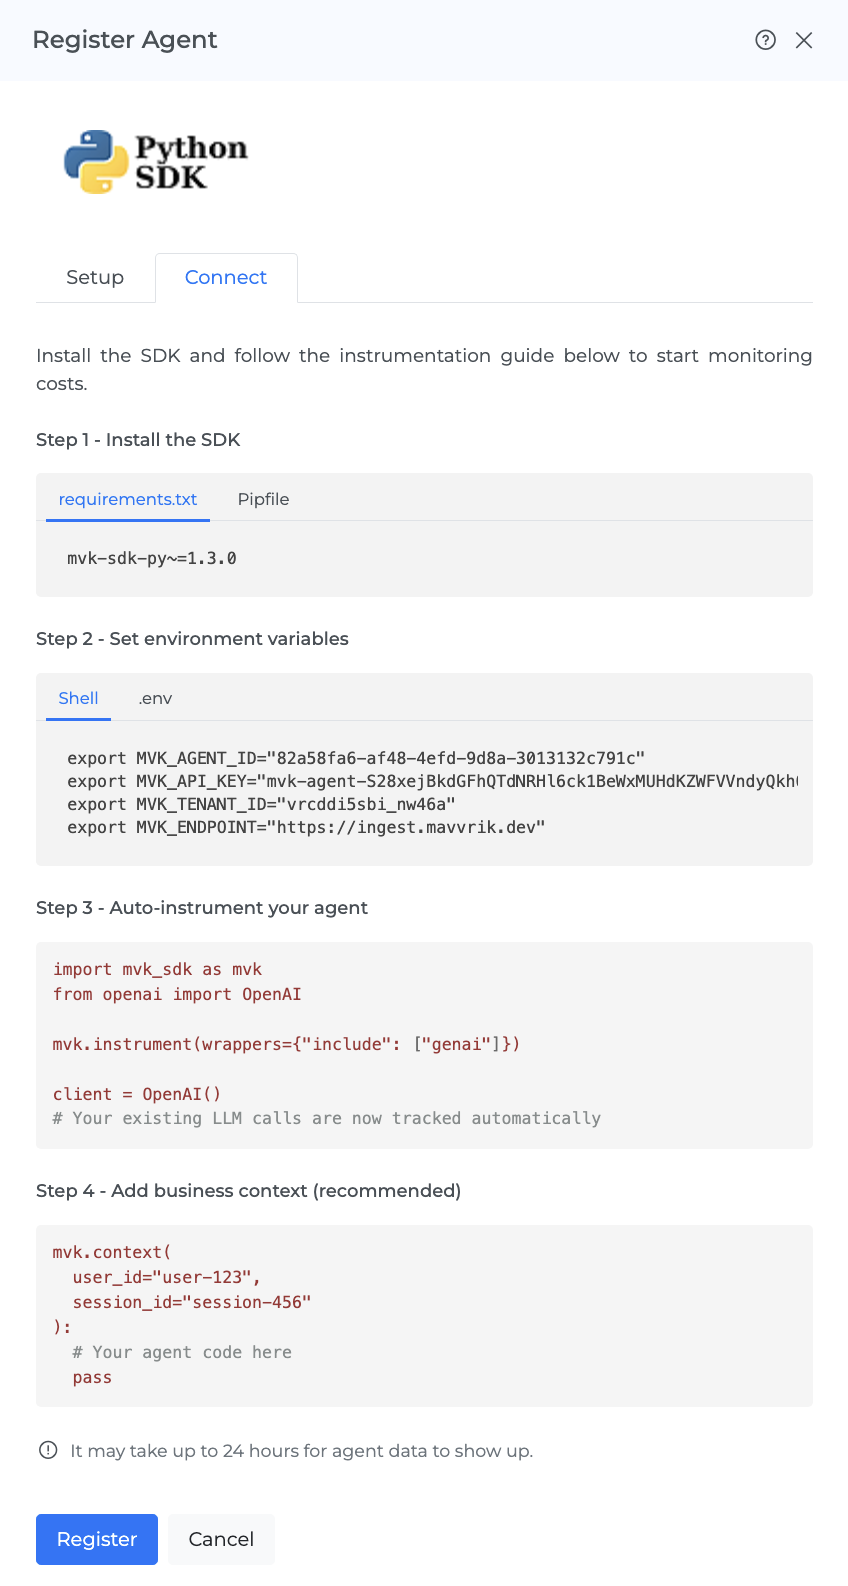This screenshot has height=1586, width=848.
Task: Click the MVK_TENANT_ID export line
Action: coord(261,804)
